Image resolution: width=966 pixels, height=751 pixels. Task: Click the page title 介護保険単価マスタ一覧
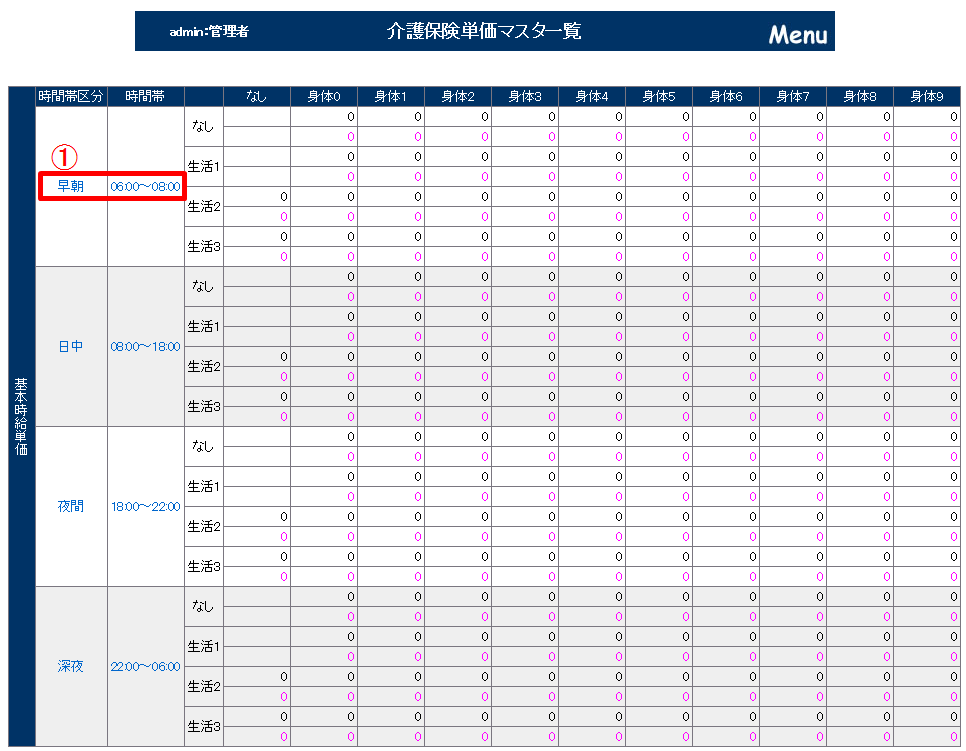(x=484, y=31)
